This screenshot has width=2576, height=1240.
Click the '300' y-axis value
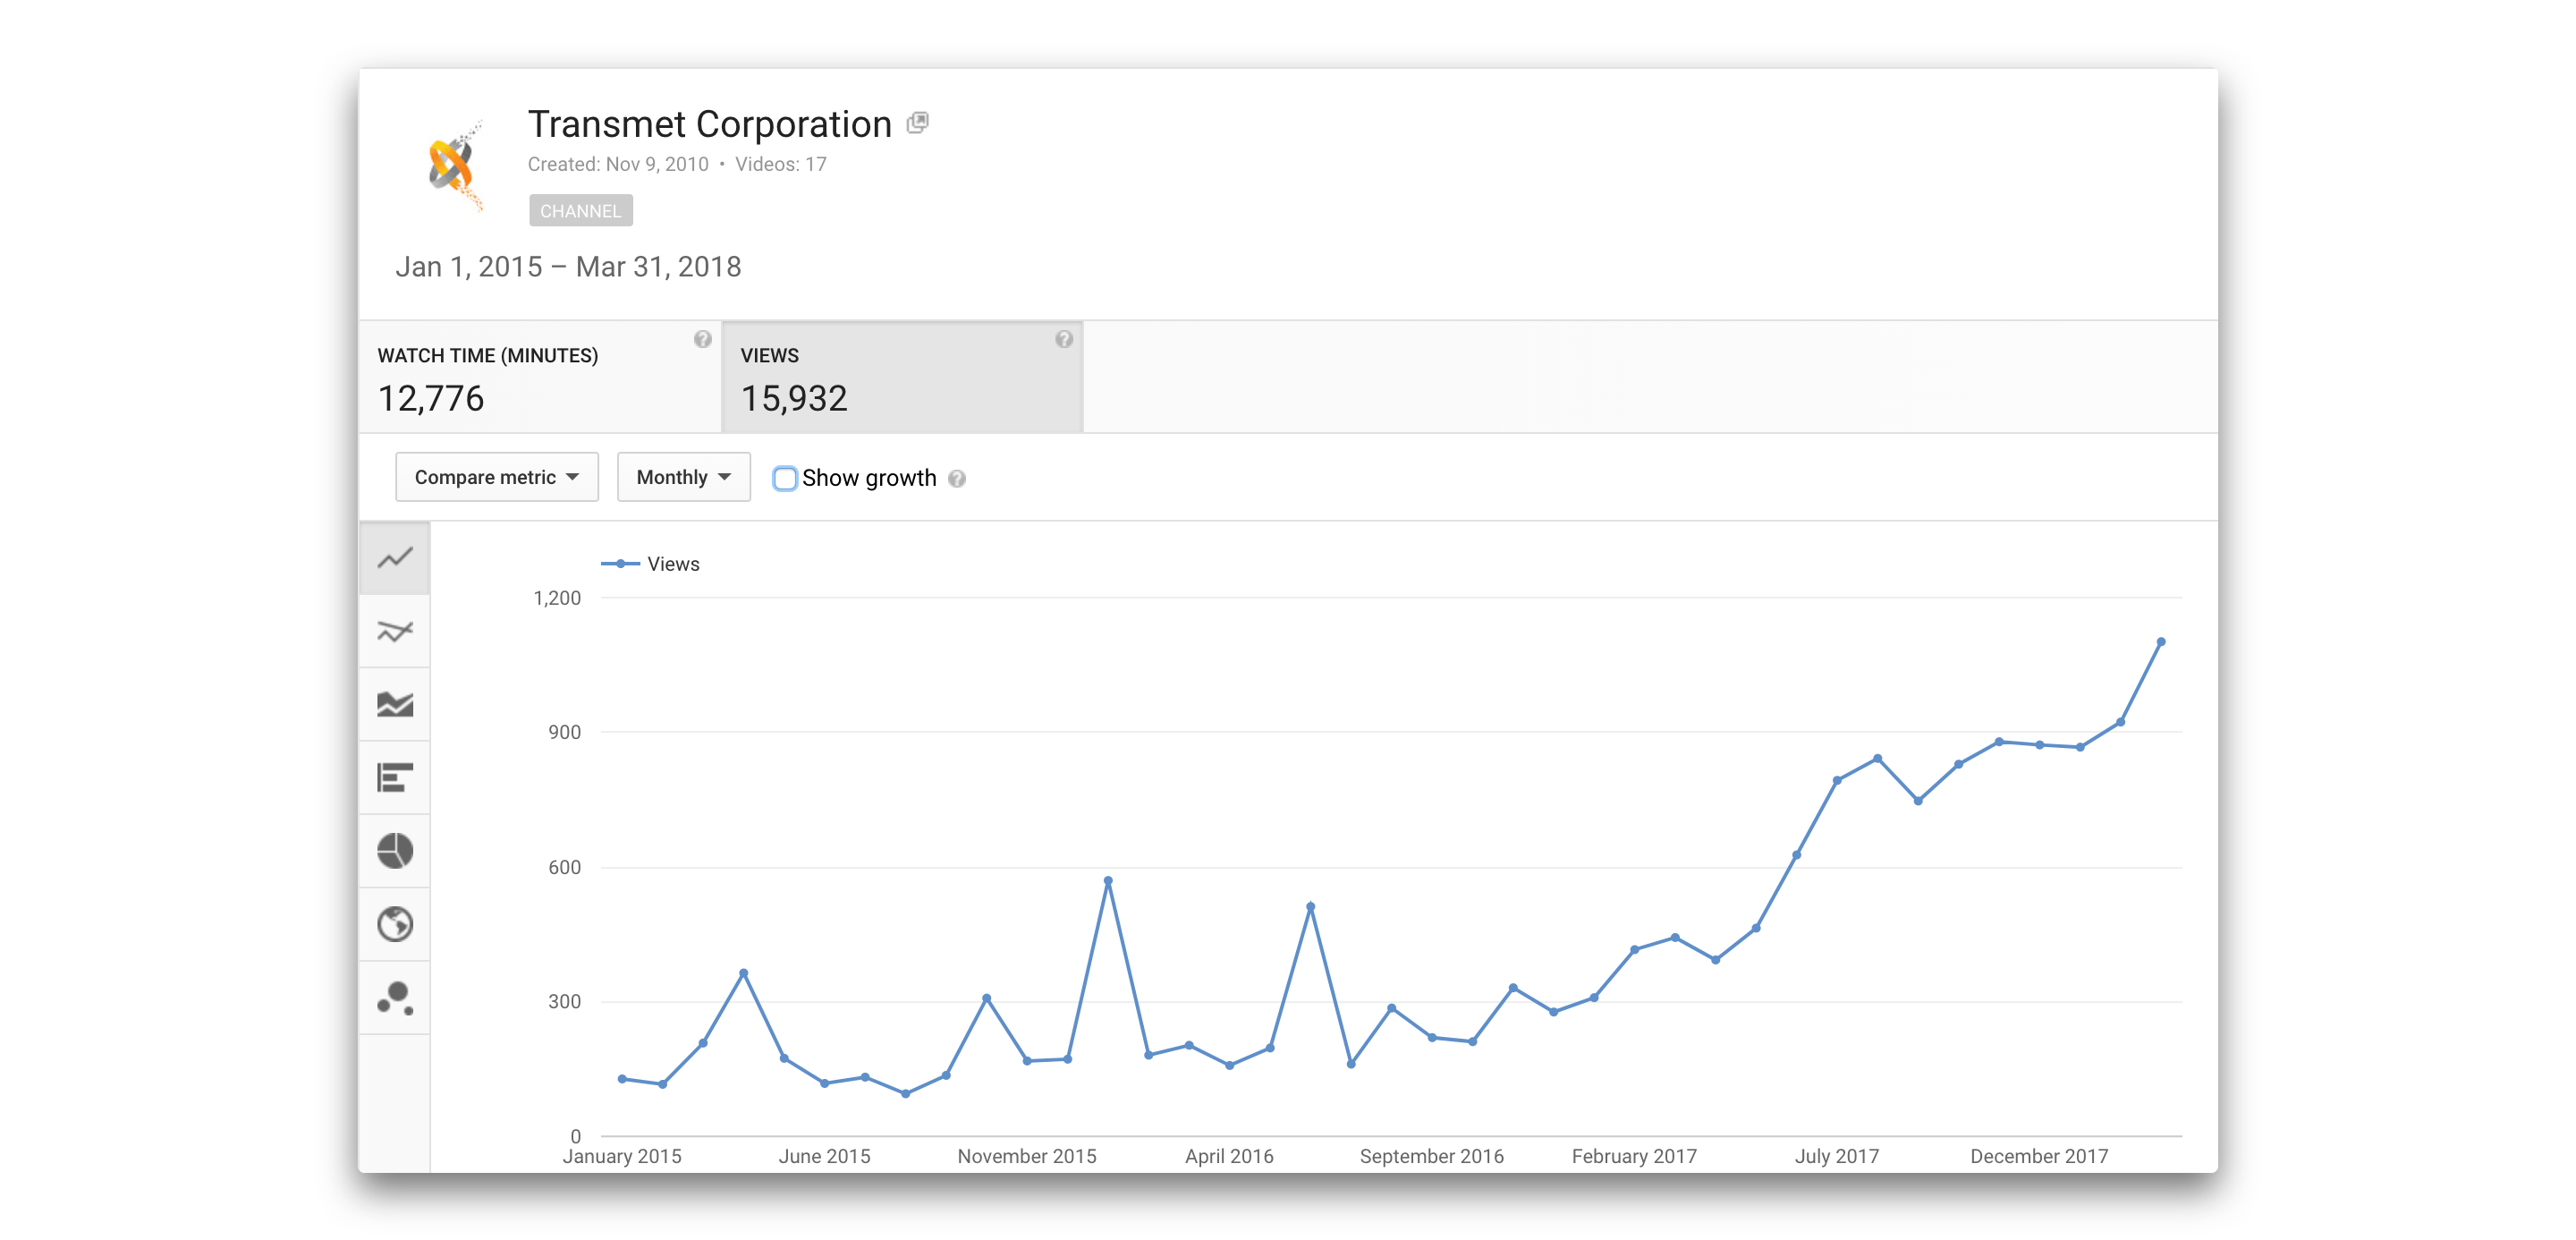pyautogui.click(x=564, y=1001)
